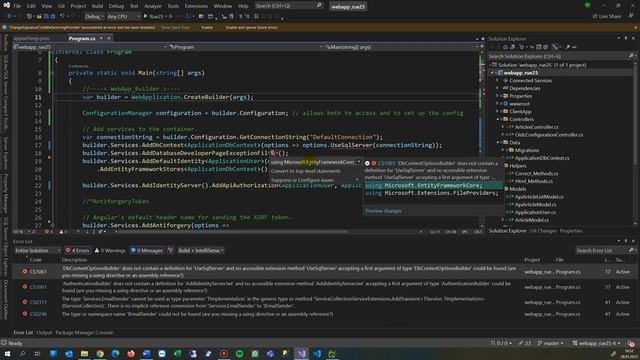
Task: Select Suppress or Configure issues quick action
Action: coord(316,180)
